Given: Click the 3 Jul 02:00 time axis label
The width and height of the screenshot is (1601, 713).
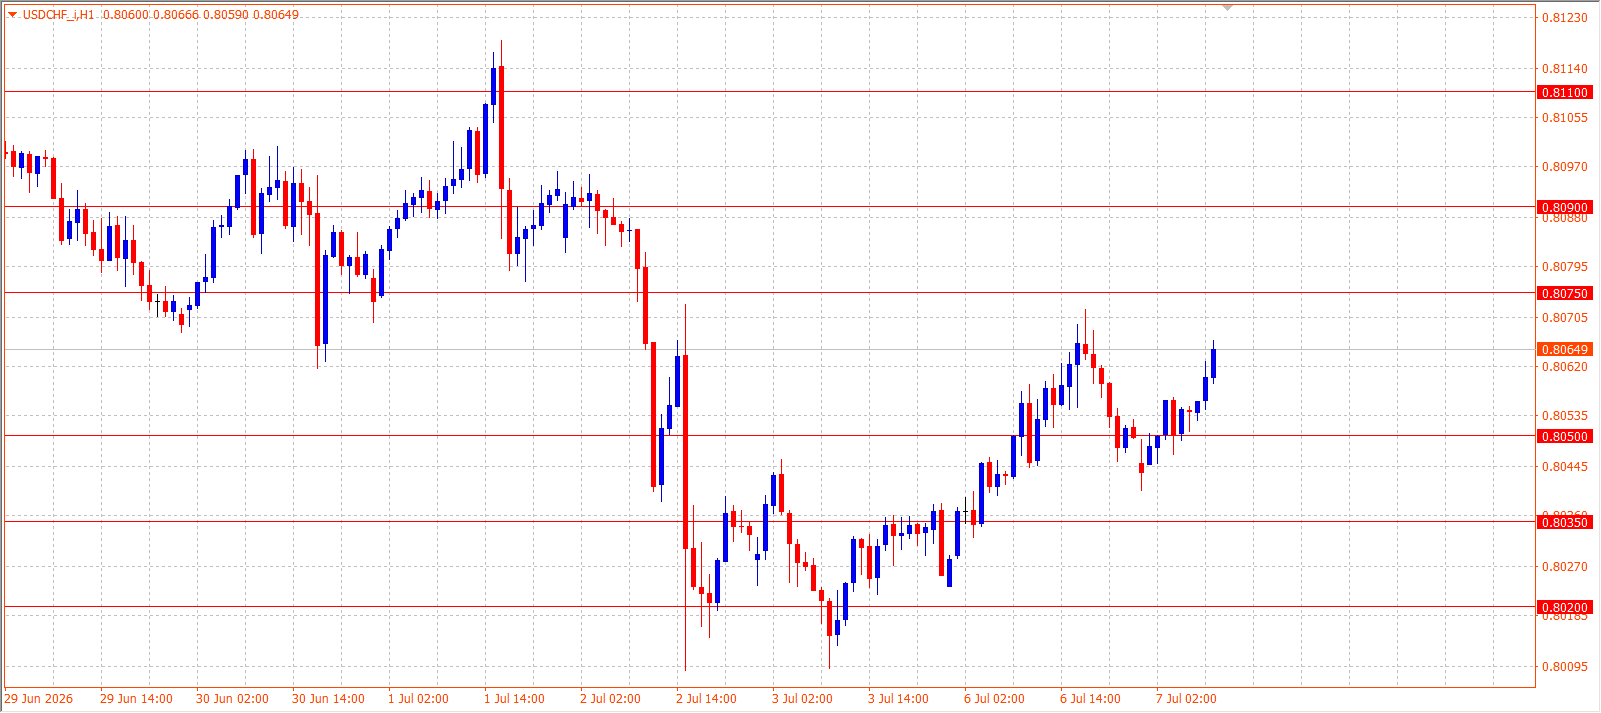Looking at the screenshot, I should click(x=802, y=699).
